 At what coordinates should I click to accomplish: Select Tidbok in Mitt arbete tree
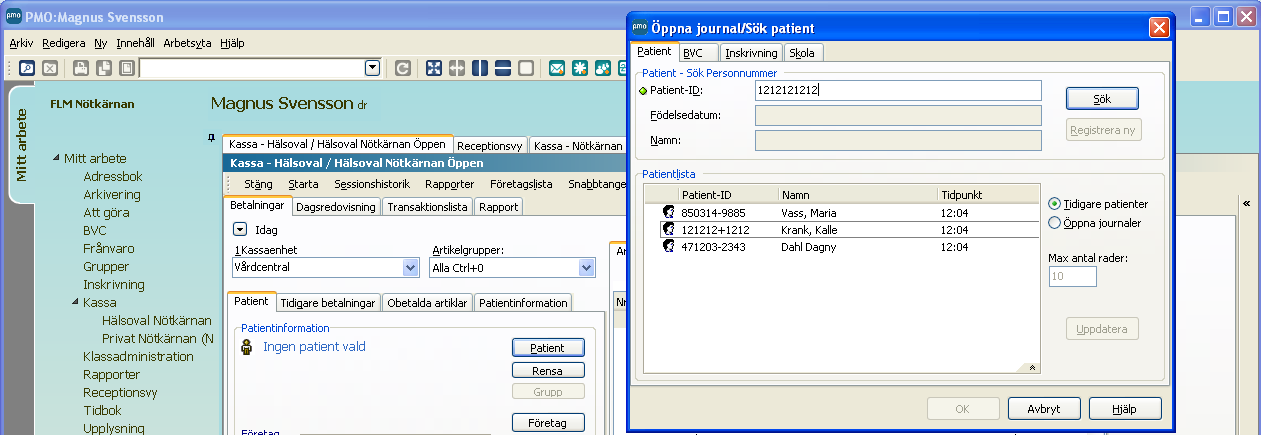[x=103, y=410]
